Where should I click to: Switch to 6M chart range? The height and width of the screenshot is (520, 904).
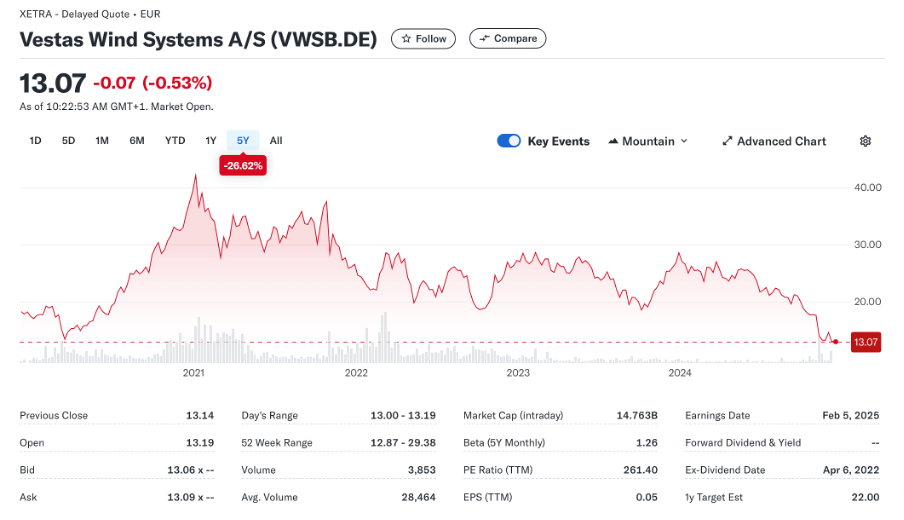pos(137,140)
